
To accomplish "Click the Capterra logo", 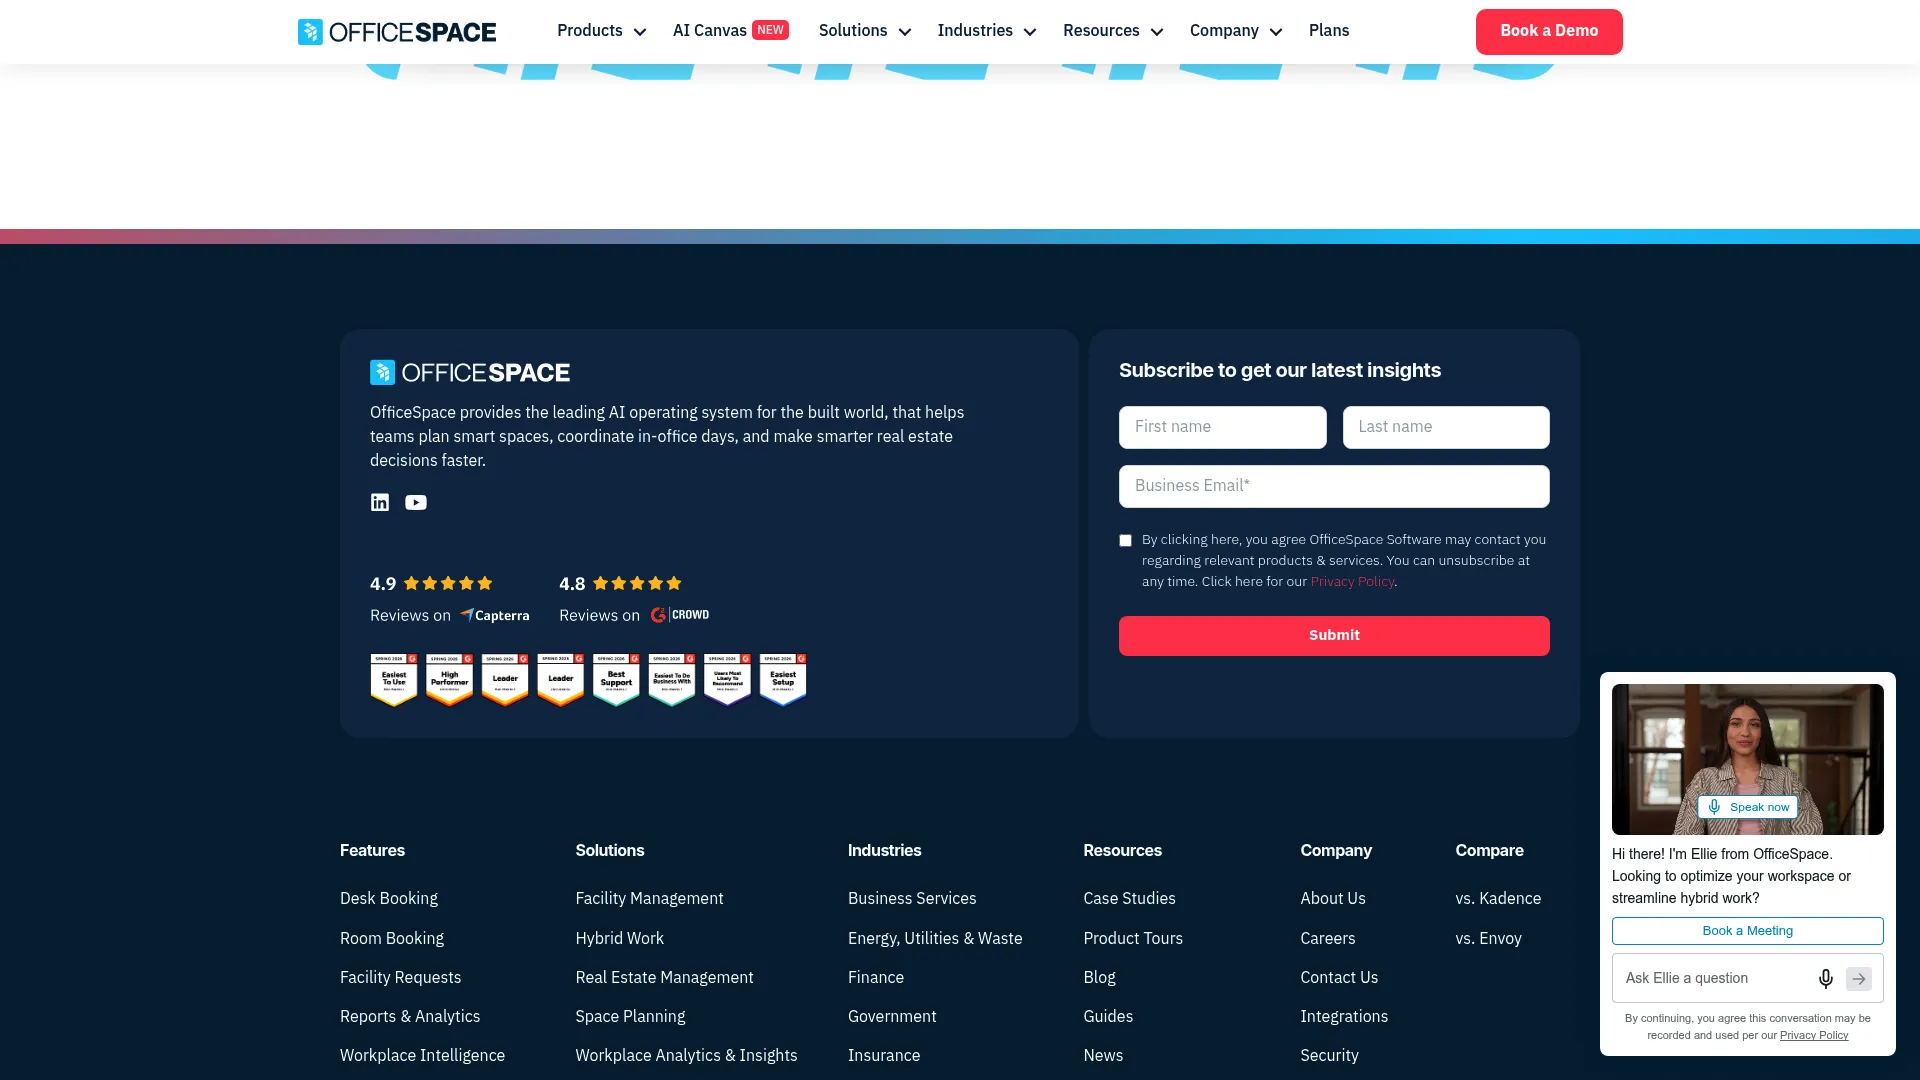I will 495,615.
